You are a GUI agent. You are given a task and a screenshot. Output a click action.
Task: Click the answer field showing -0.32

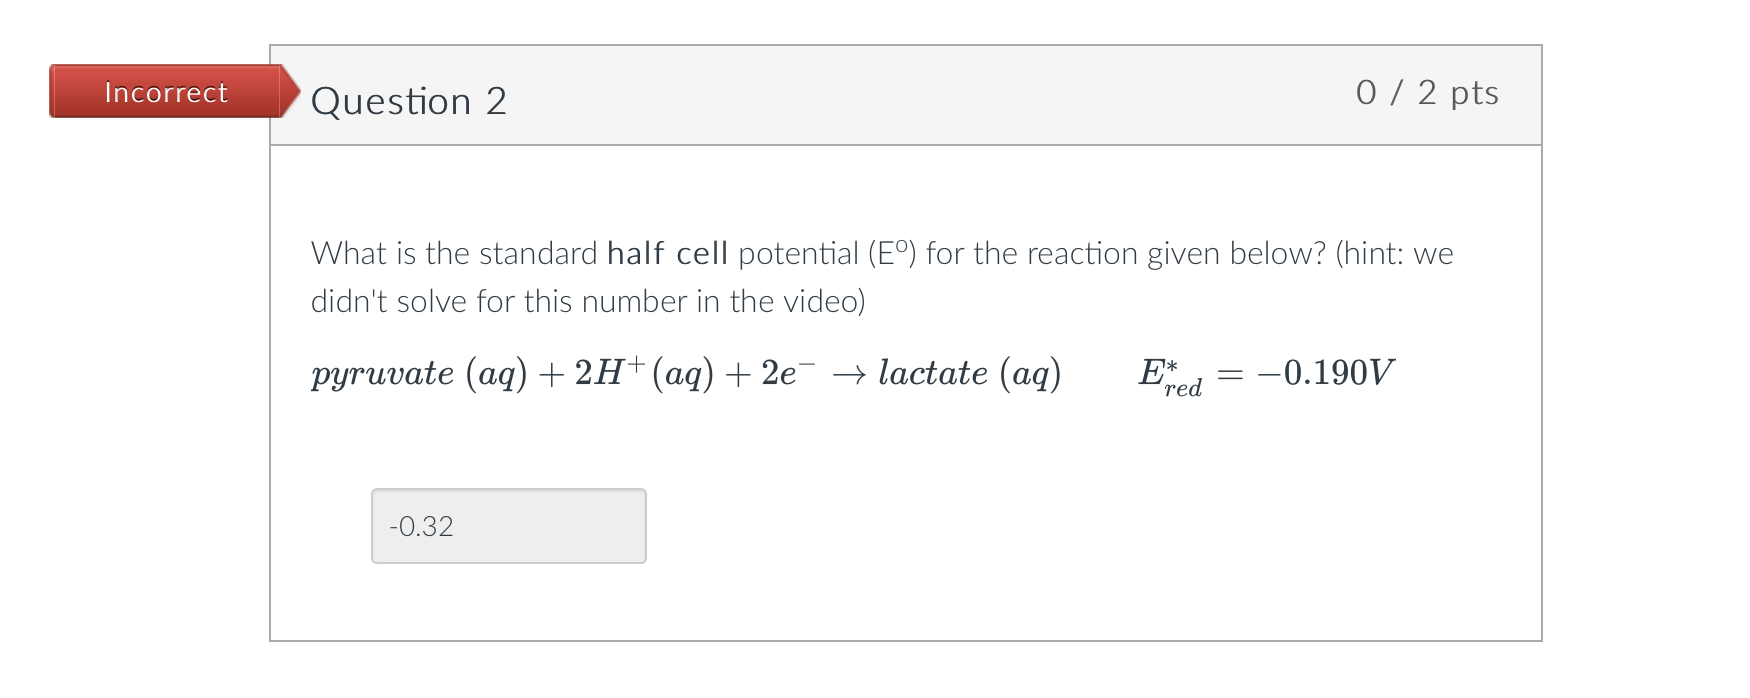[508, 526]
